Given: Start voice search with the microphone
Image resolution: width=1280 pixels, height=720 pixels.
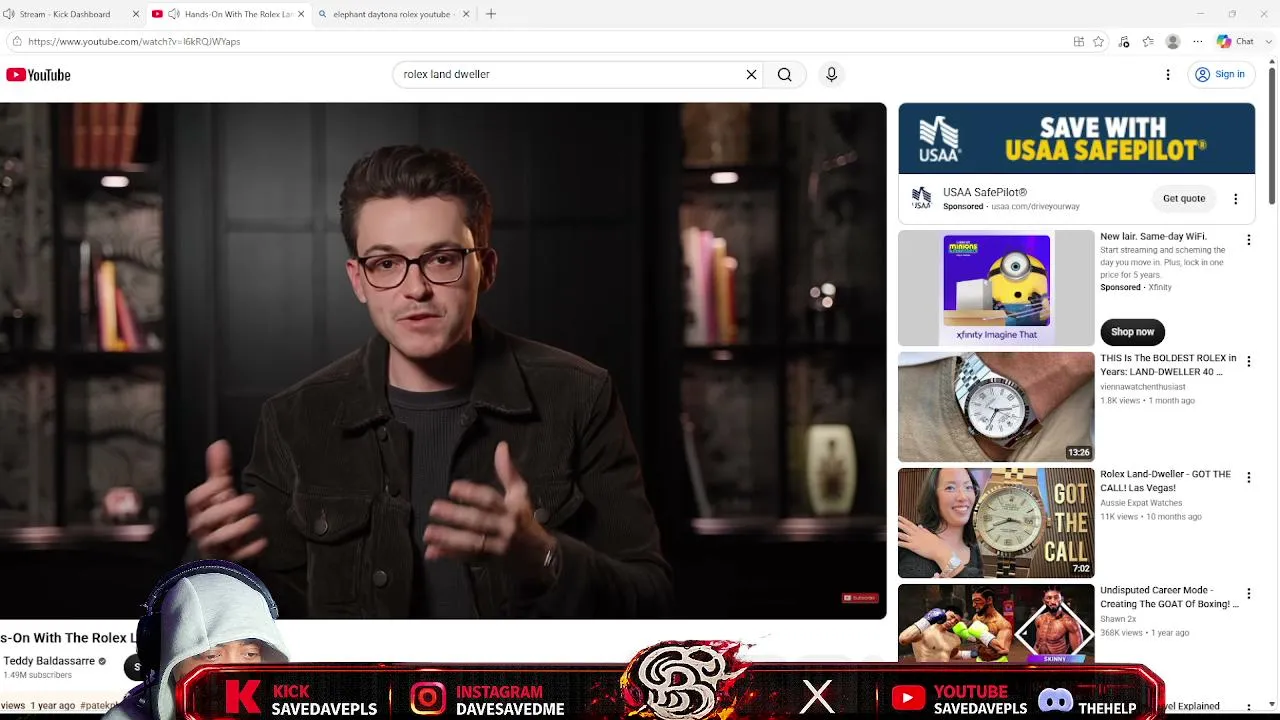Looking at the screenshot, I should click(831, 74).
